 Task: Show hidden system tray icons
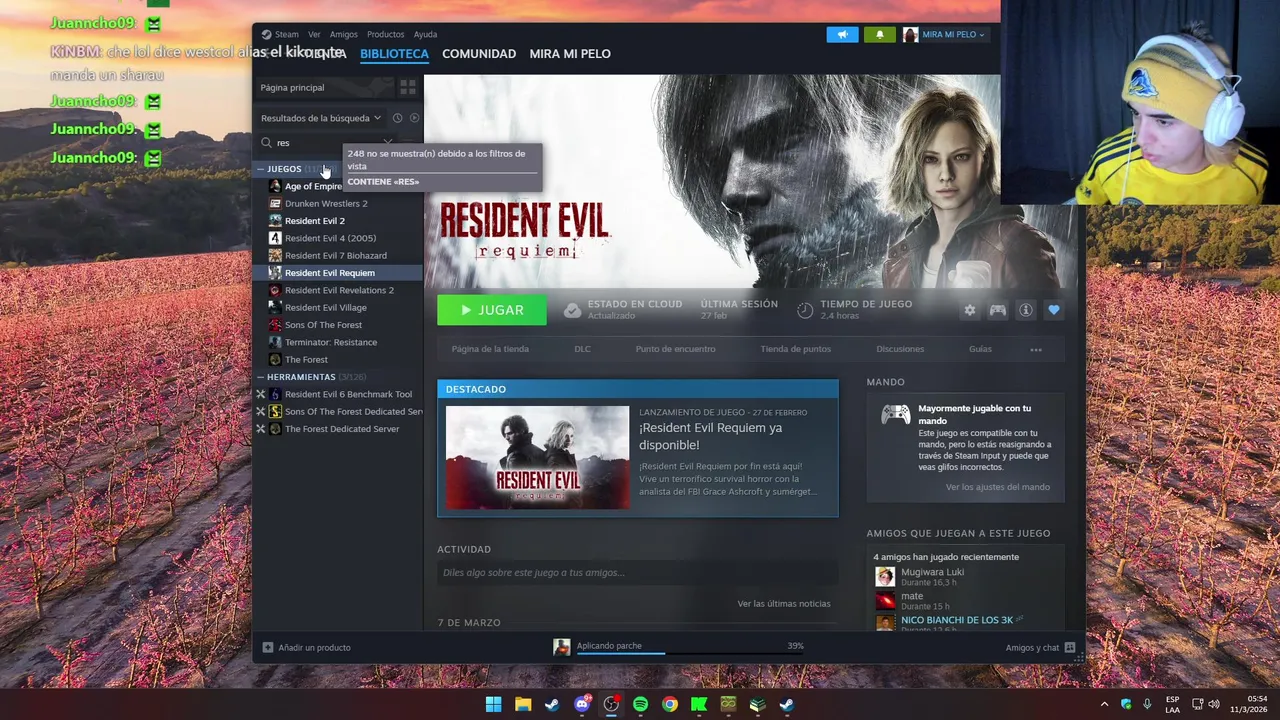[x=1104, y=704]
